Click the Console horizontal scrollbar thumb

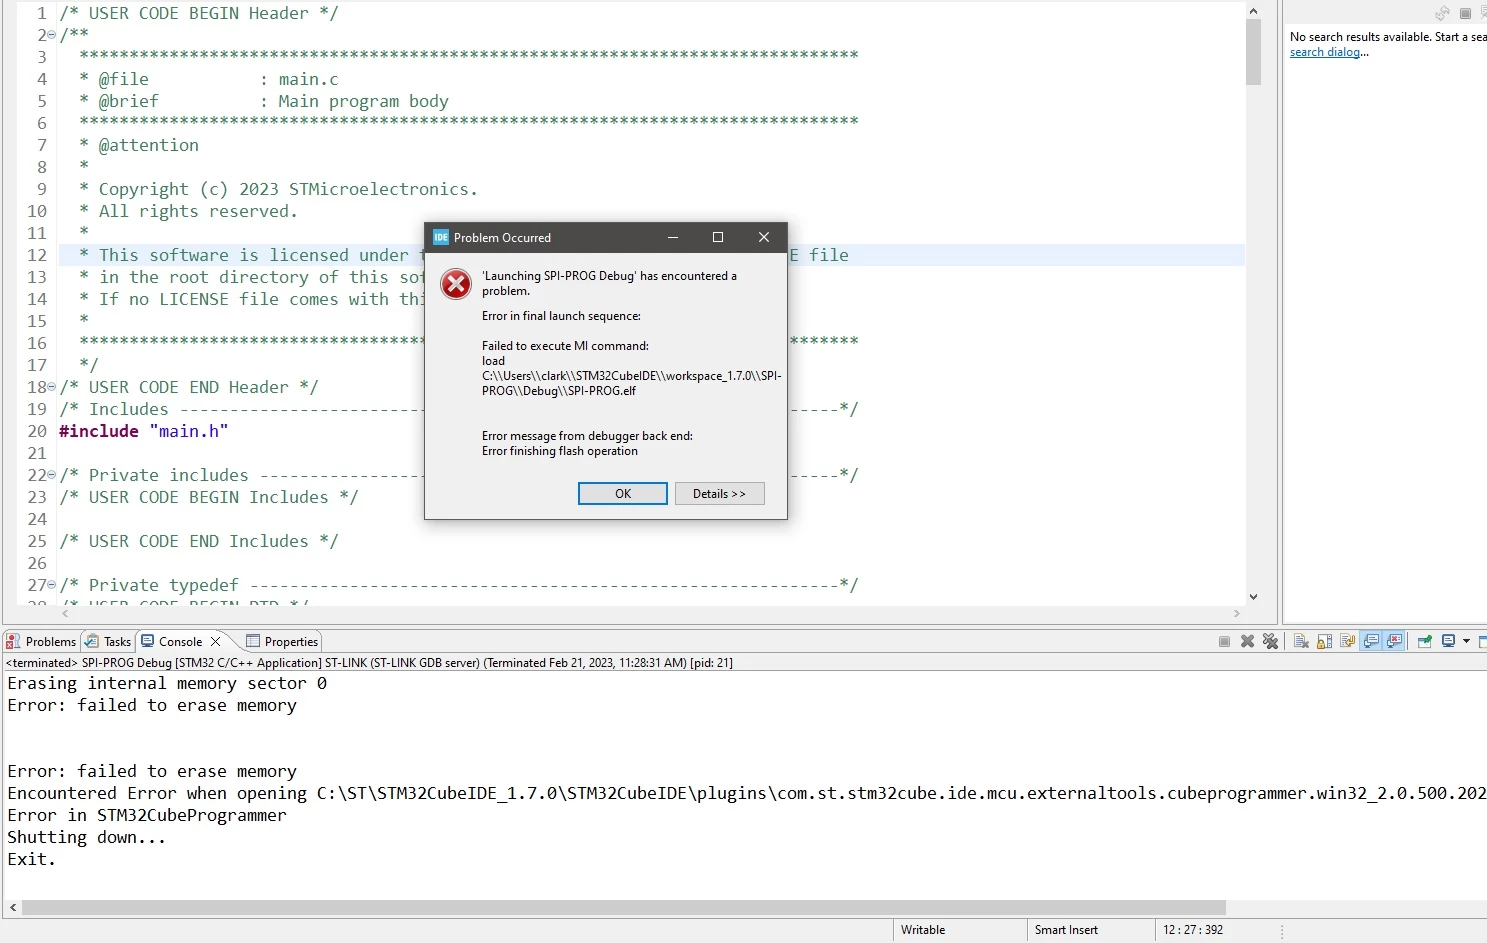(x=624, y=907)
